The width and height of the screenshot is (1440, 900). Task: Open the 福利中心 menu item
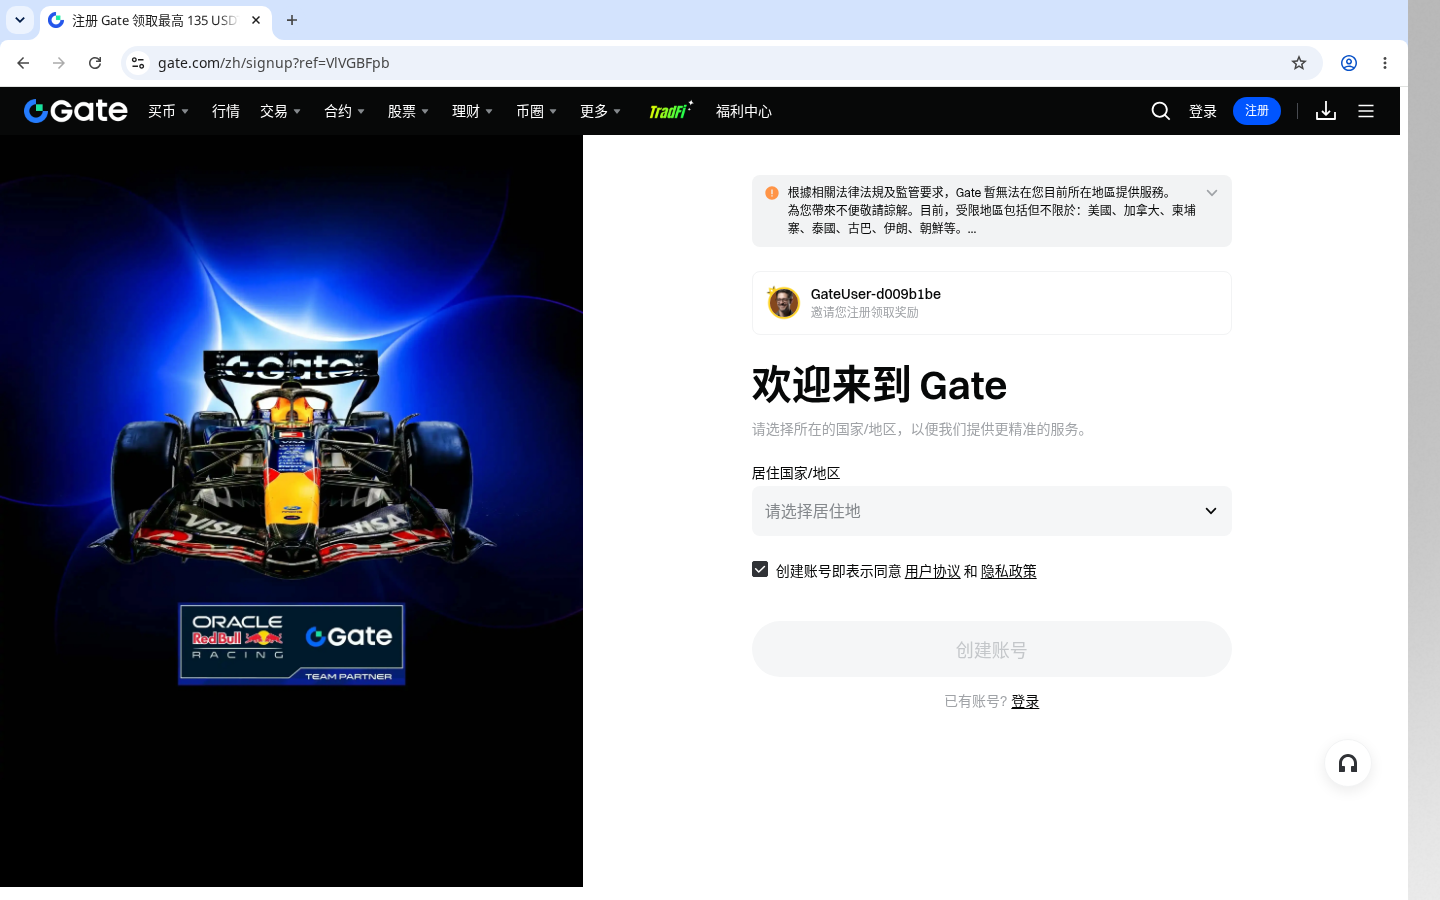pyautogui.click(x=744, y=111)
